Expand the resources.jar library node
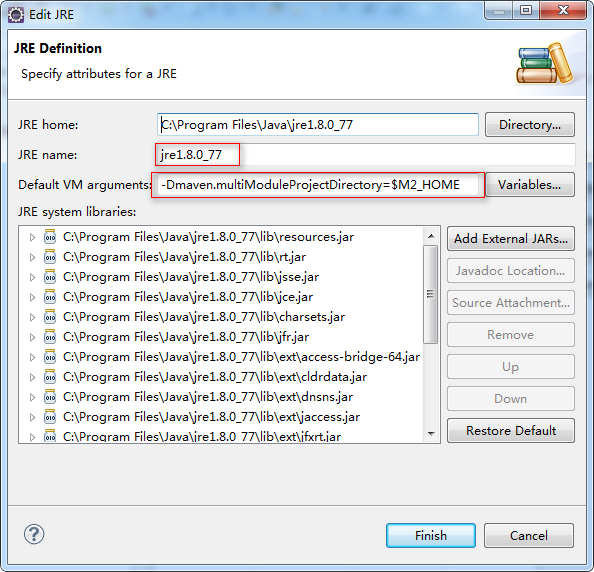The width and height of the screenshot is (594, 572). point(33,237)
